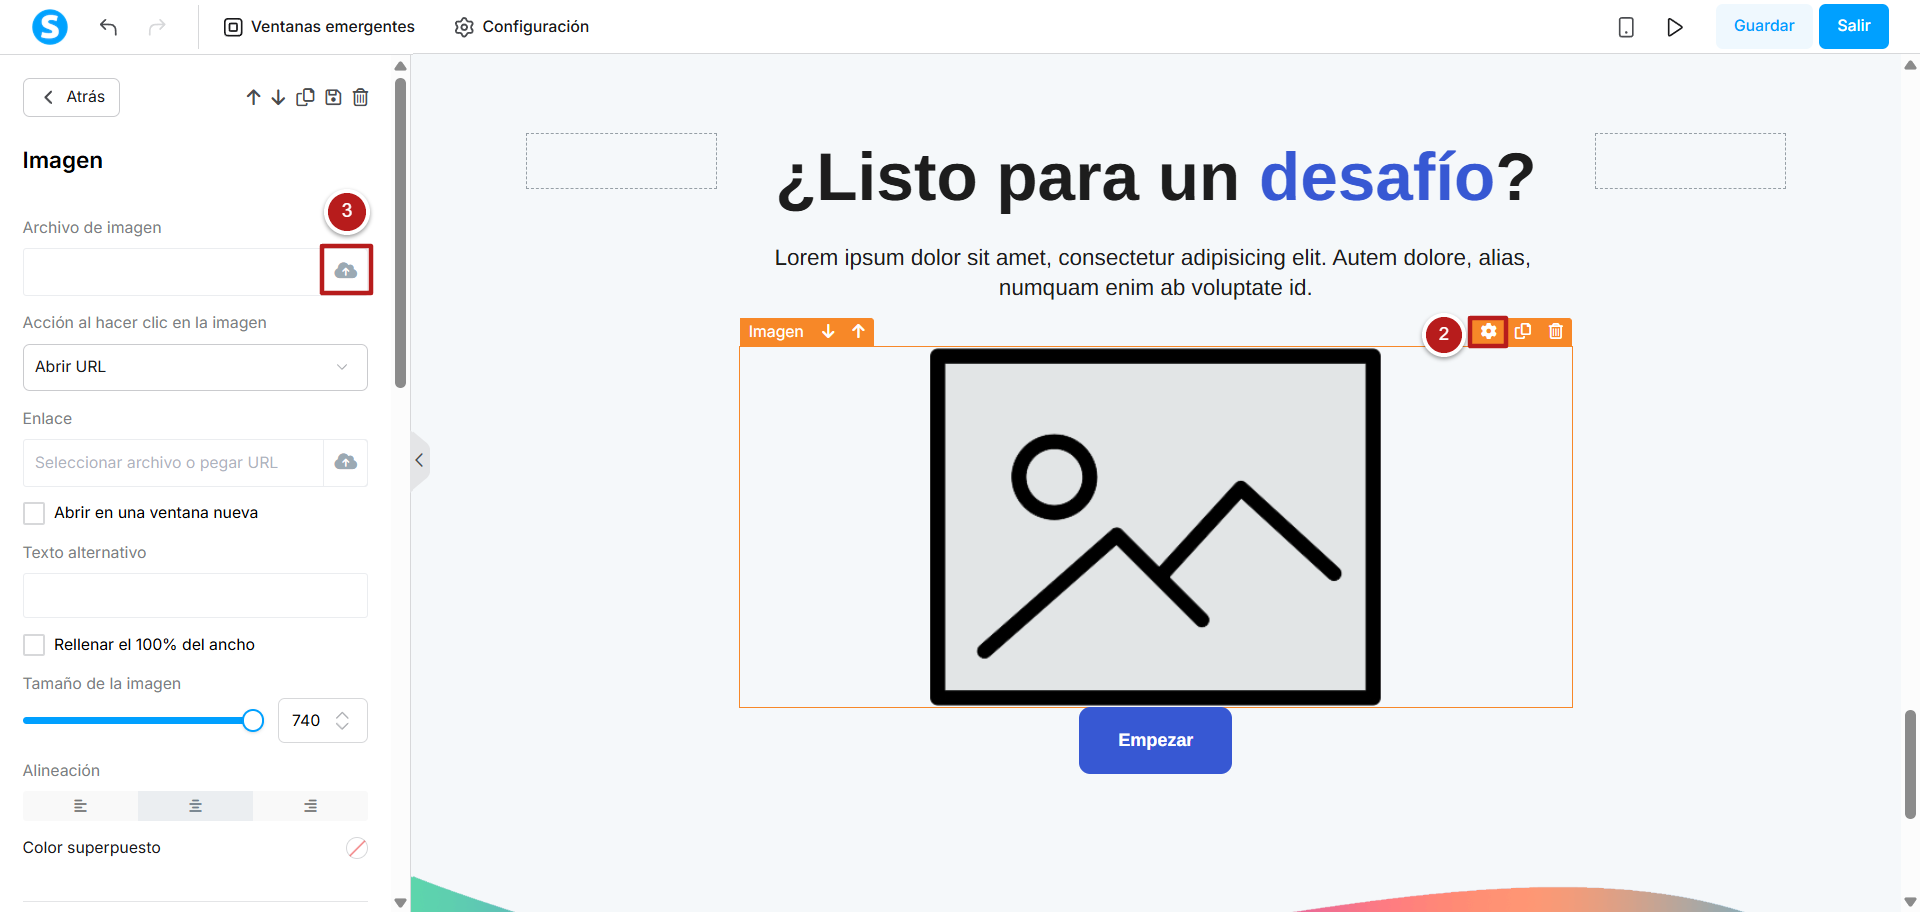
Task: Click the Imagen block label tag
Action: coord(776,332)
